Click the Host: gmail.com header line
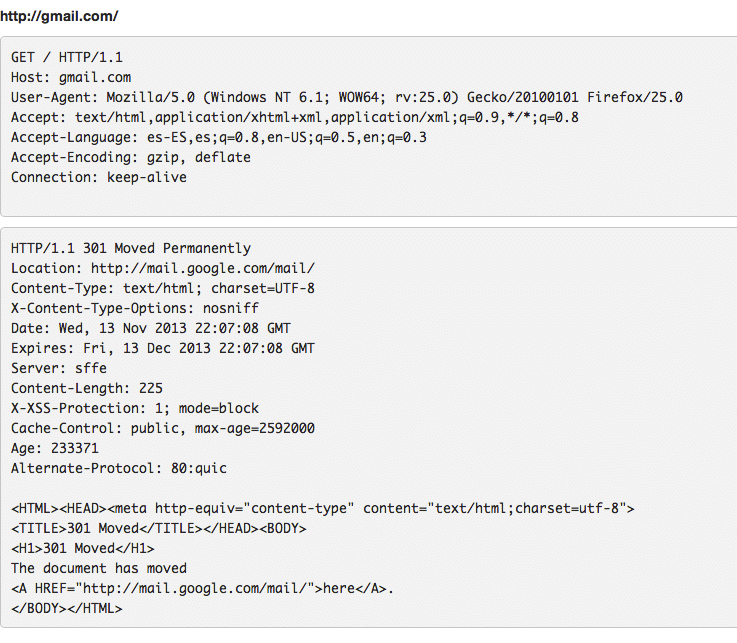 coord(71,77)
